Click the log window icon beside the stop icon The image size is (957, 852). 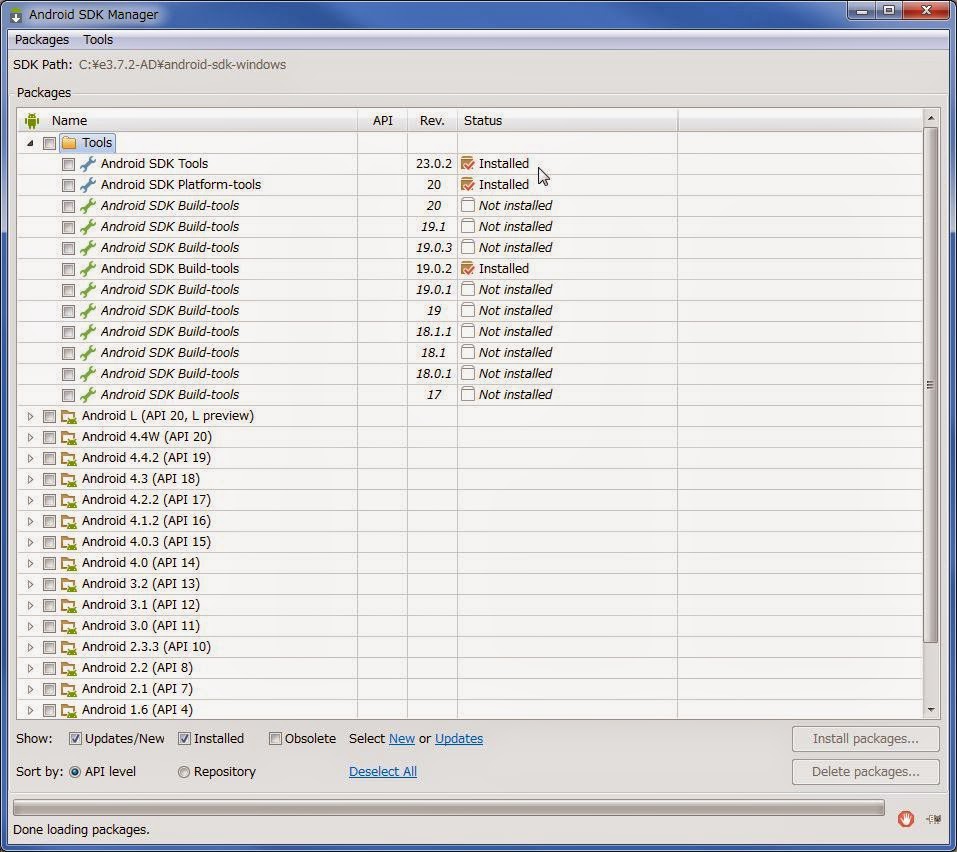[x=933, y=819]
